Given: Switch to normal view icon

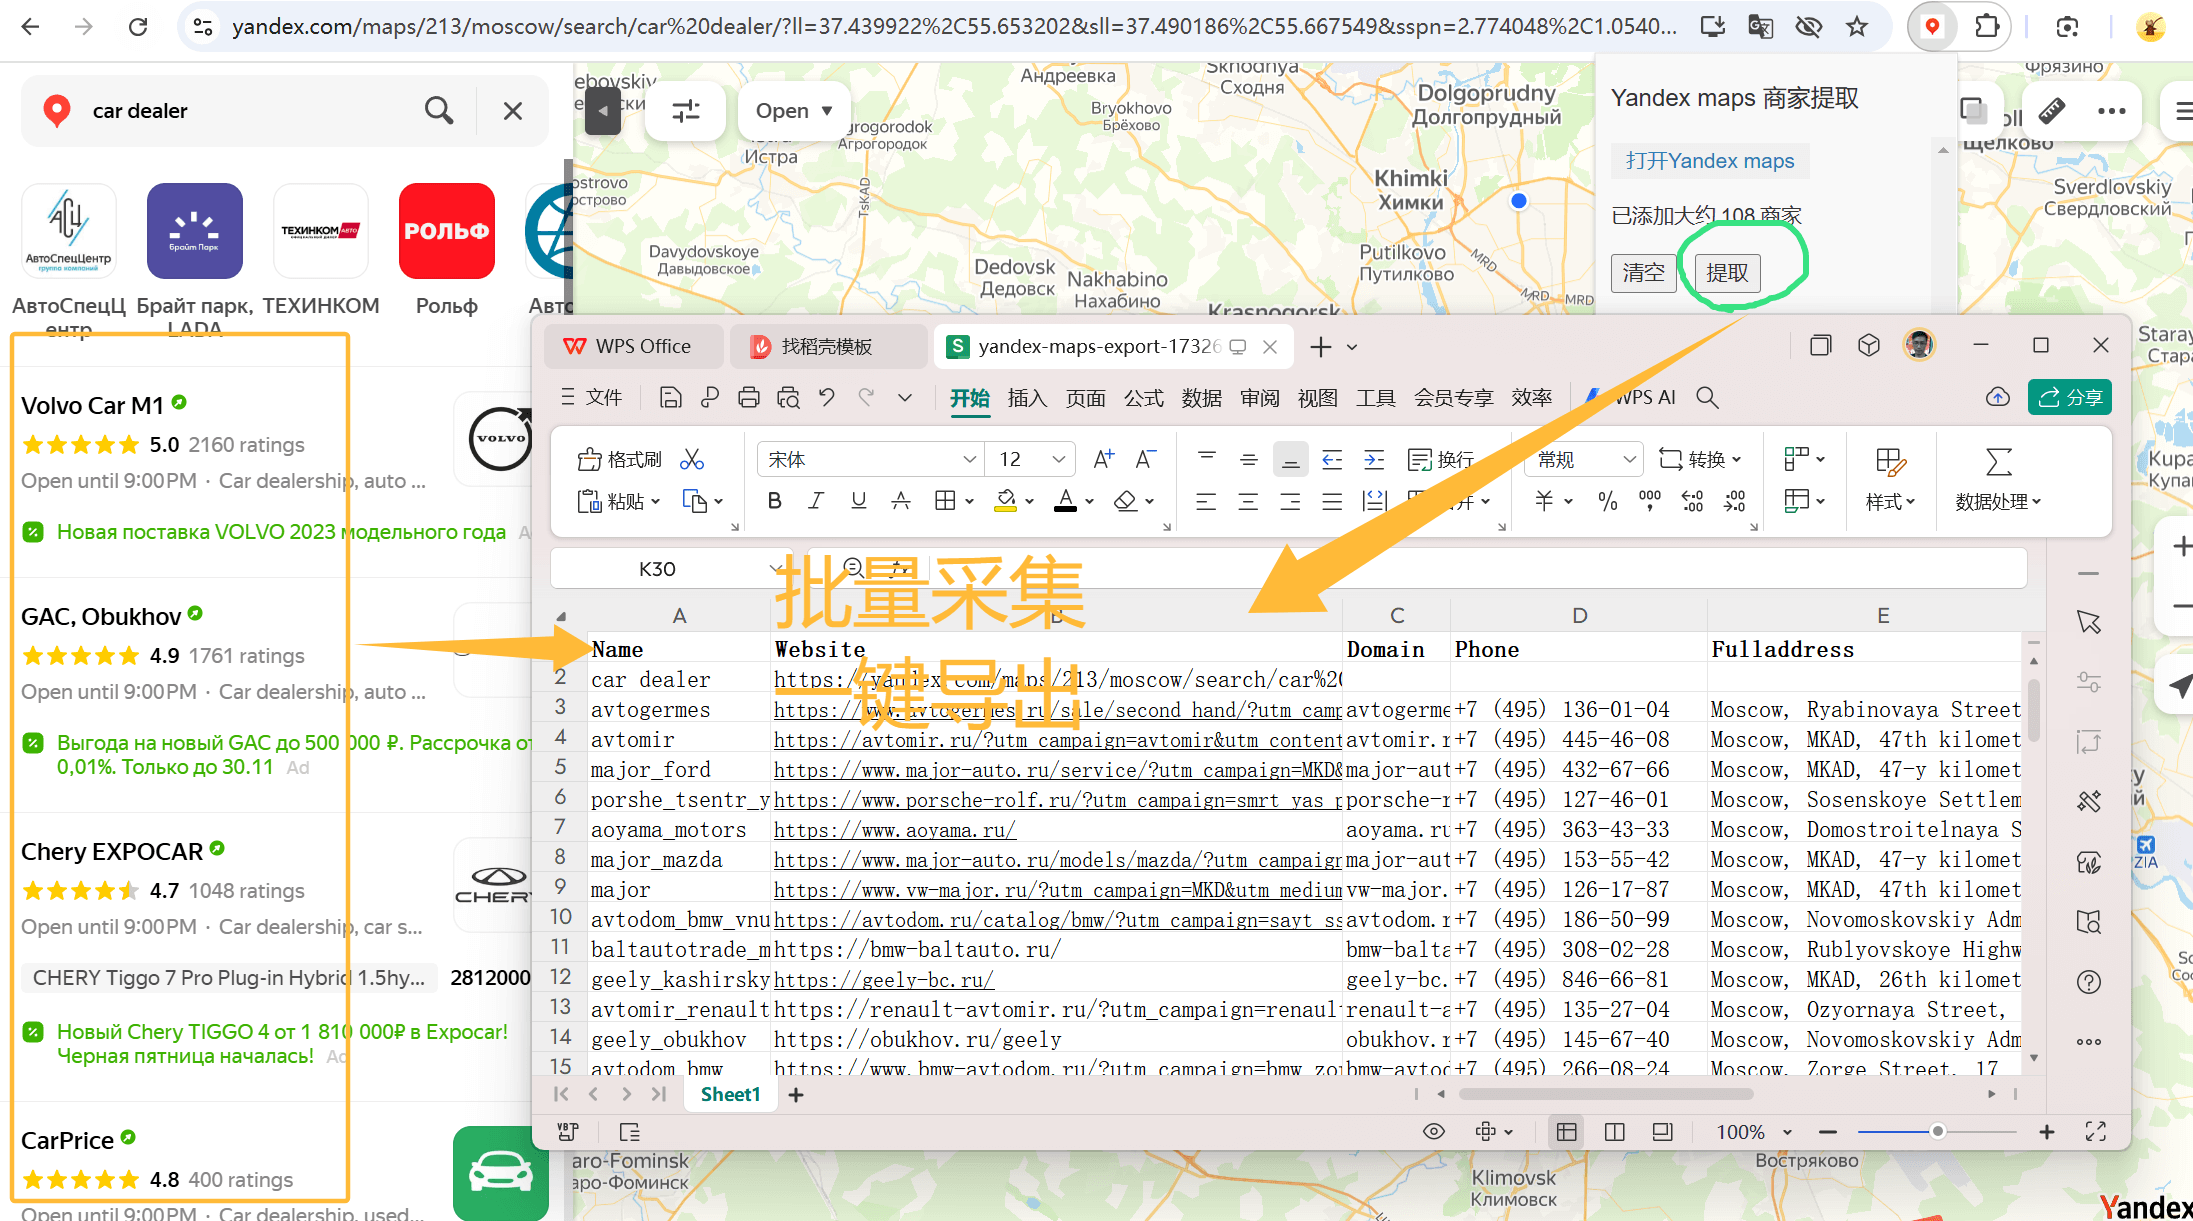Looking at the screenshot, I should 1566,1132.
